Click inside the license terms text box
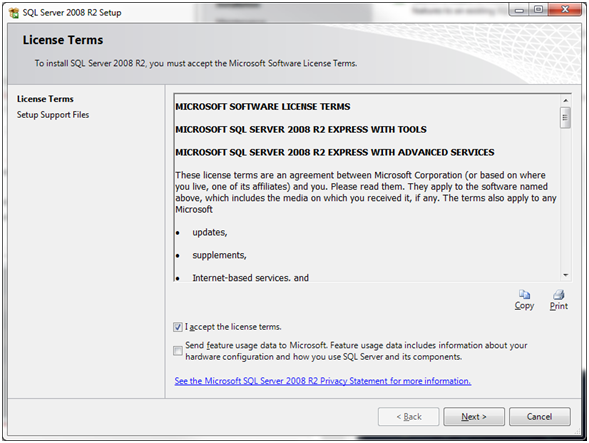Image resolution: width=589 pixels, height=443 pixels. [367, 187]
